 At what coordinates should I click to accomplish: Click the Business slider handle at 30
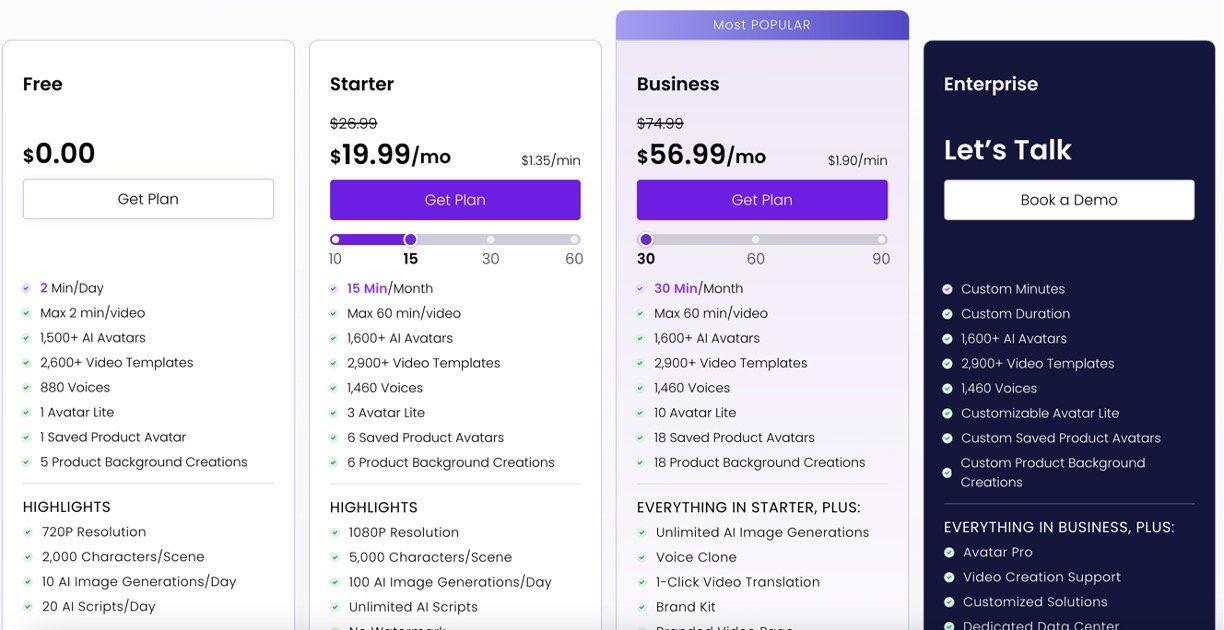646,240
